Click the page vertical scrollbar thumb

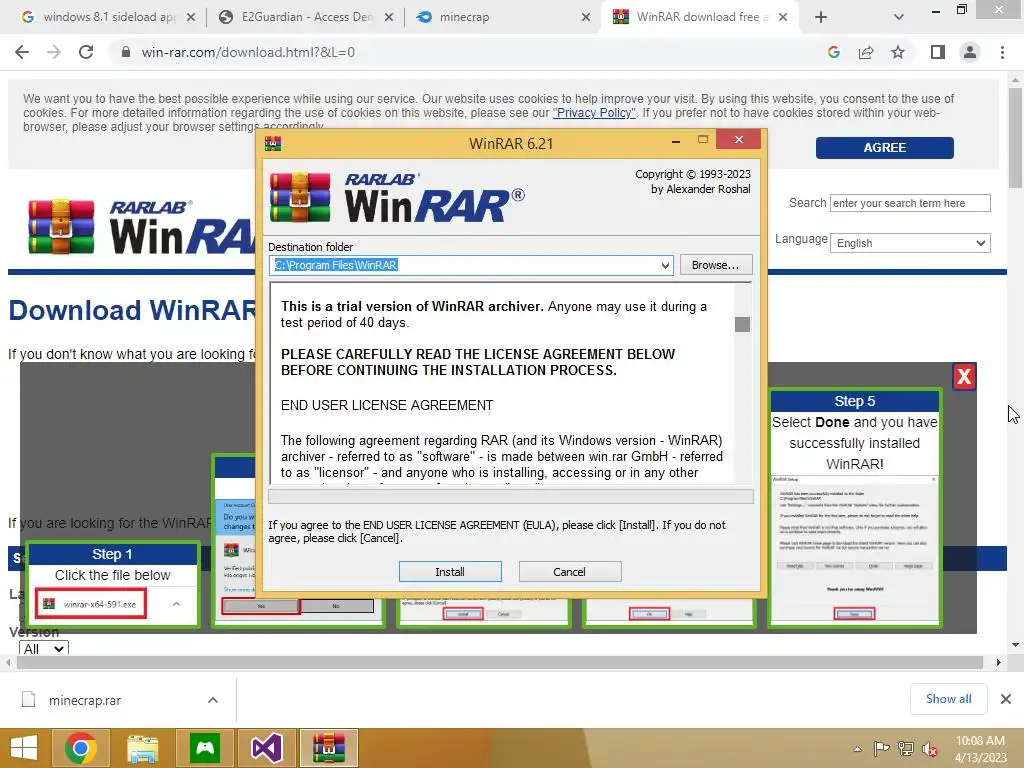tap(1015, 137)
